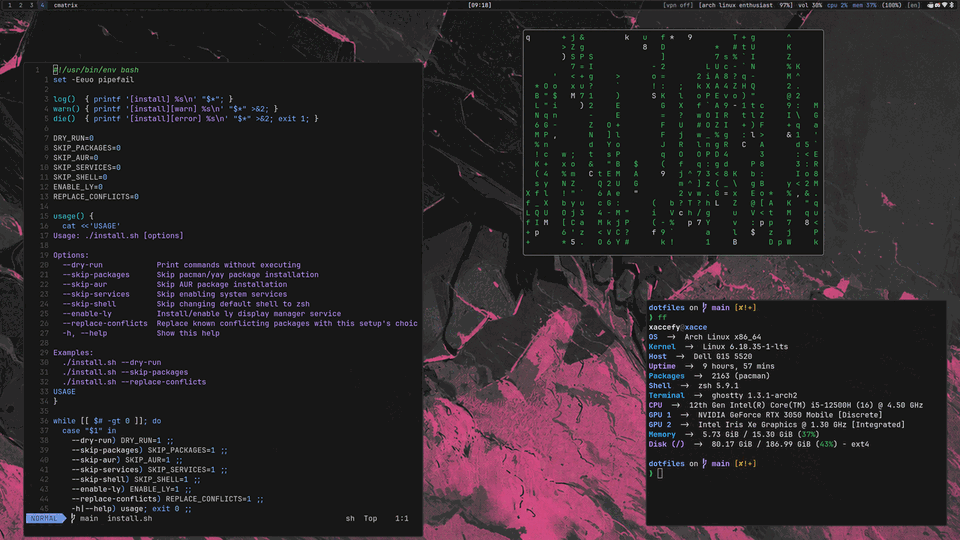Screen dimensions: 960x540
Task: Click the Usage: ./install.sh [options] line
Action: tap(118, 236)
